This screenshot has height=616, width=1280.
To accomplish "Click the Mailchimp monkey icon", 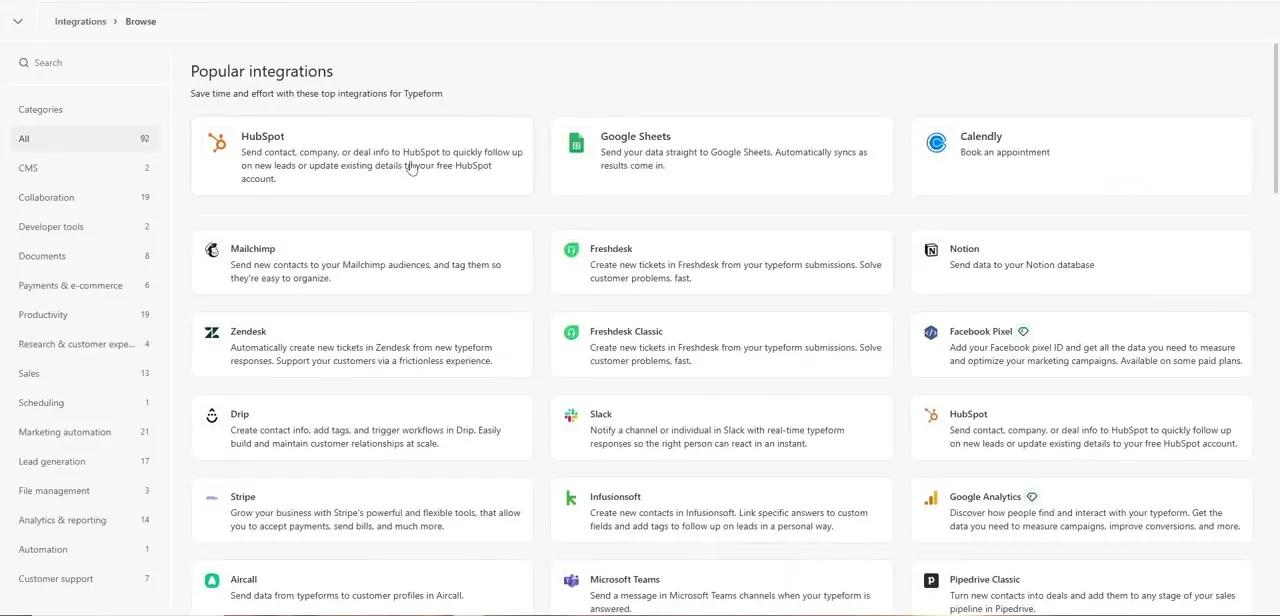I will click(212, 250).
